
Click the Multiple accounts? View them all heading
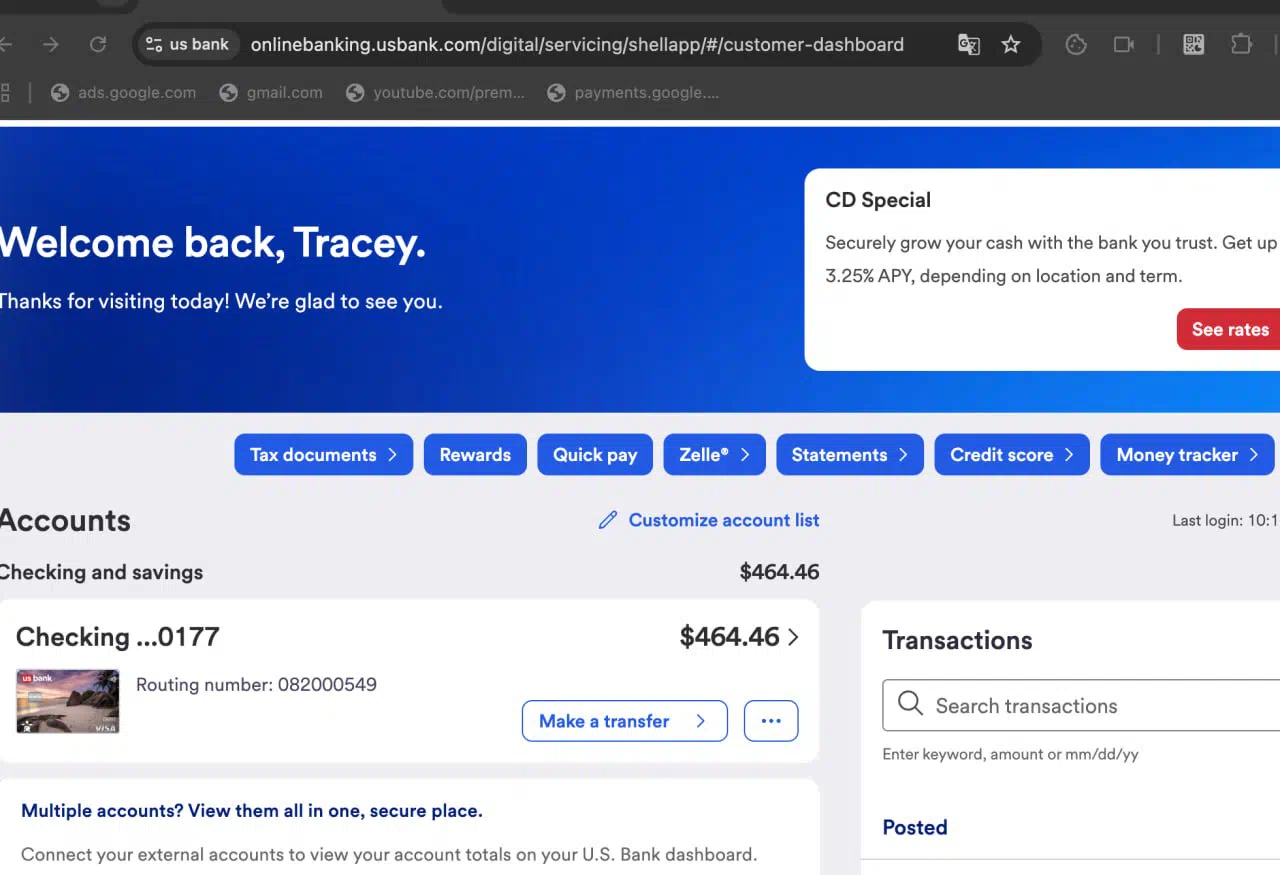[252, 811]
